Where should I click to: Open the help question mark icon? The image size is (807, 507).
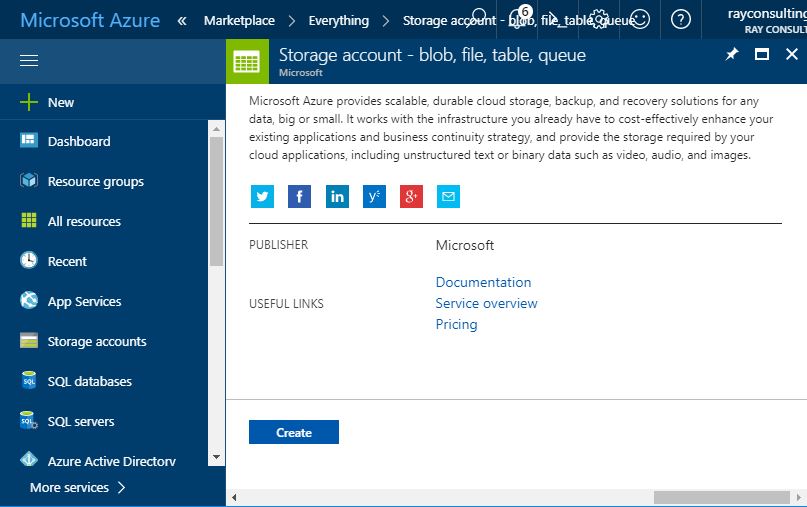(x=680, y=20)
